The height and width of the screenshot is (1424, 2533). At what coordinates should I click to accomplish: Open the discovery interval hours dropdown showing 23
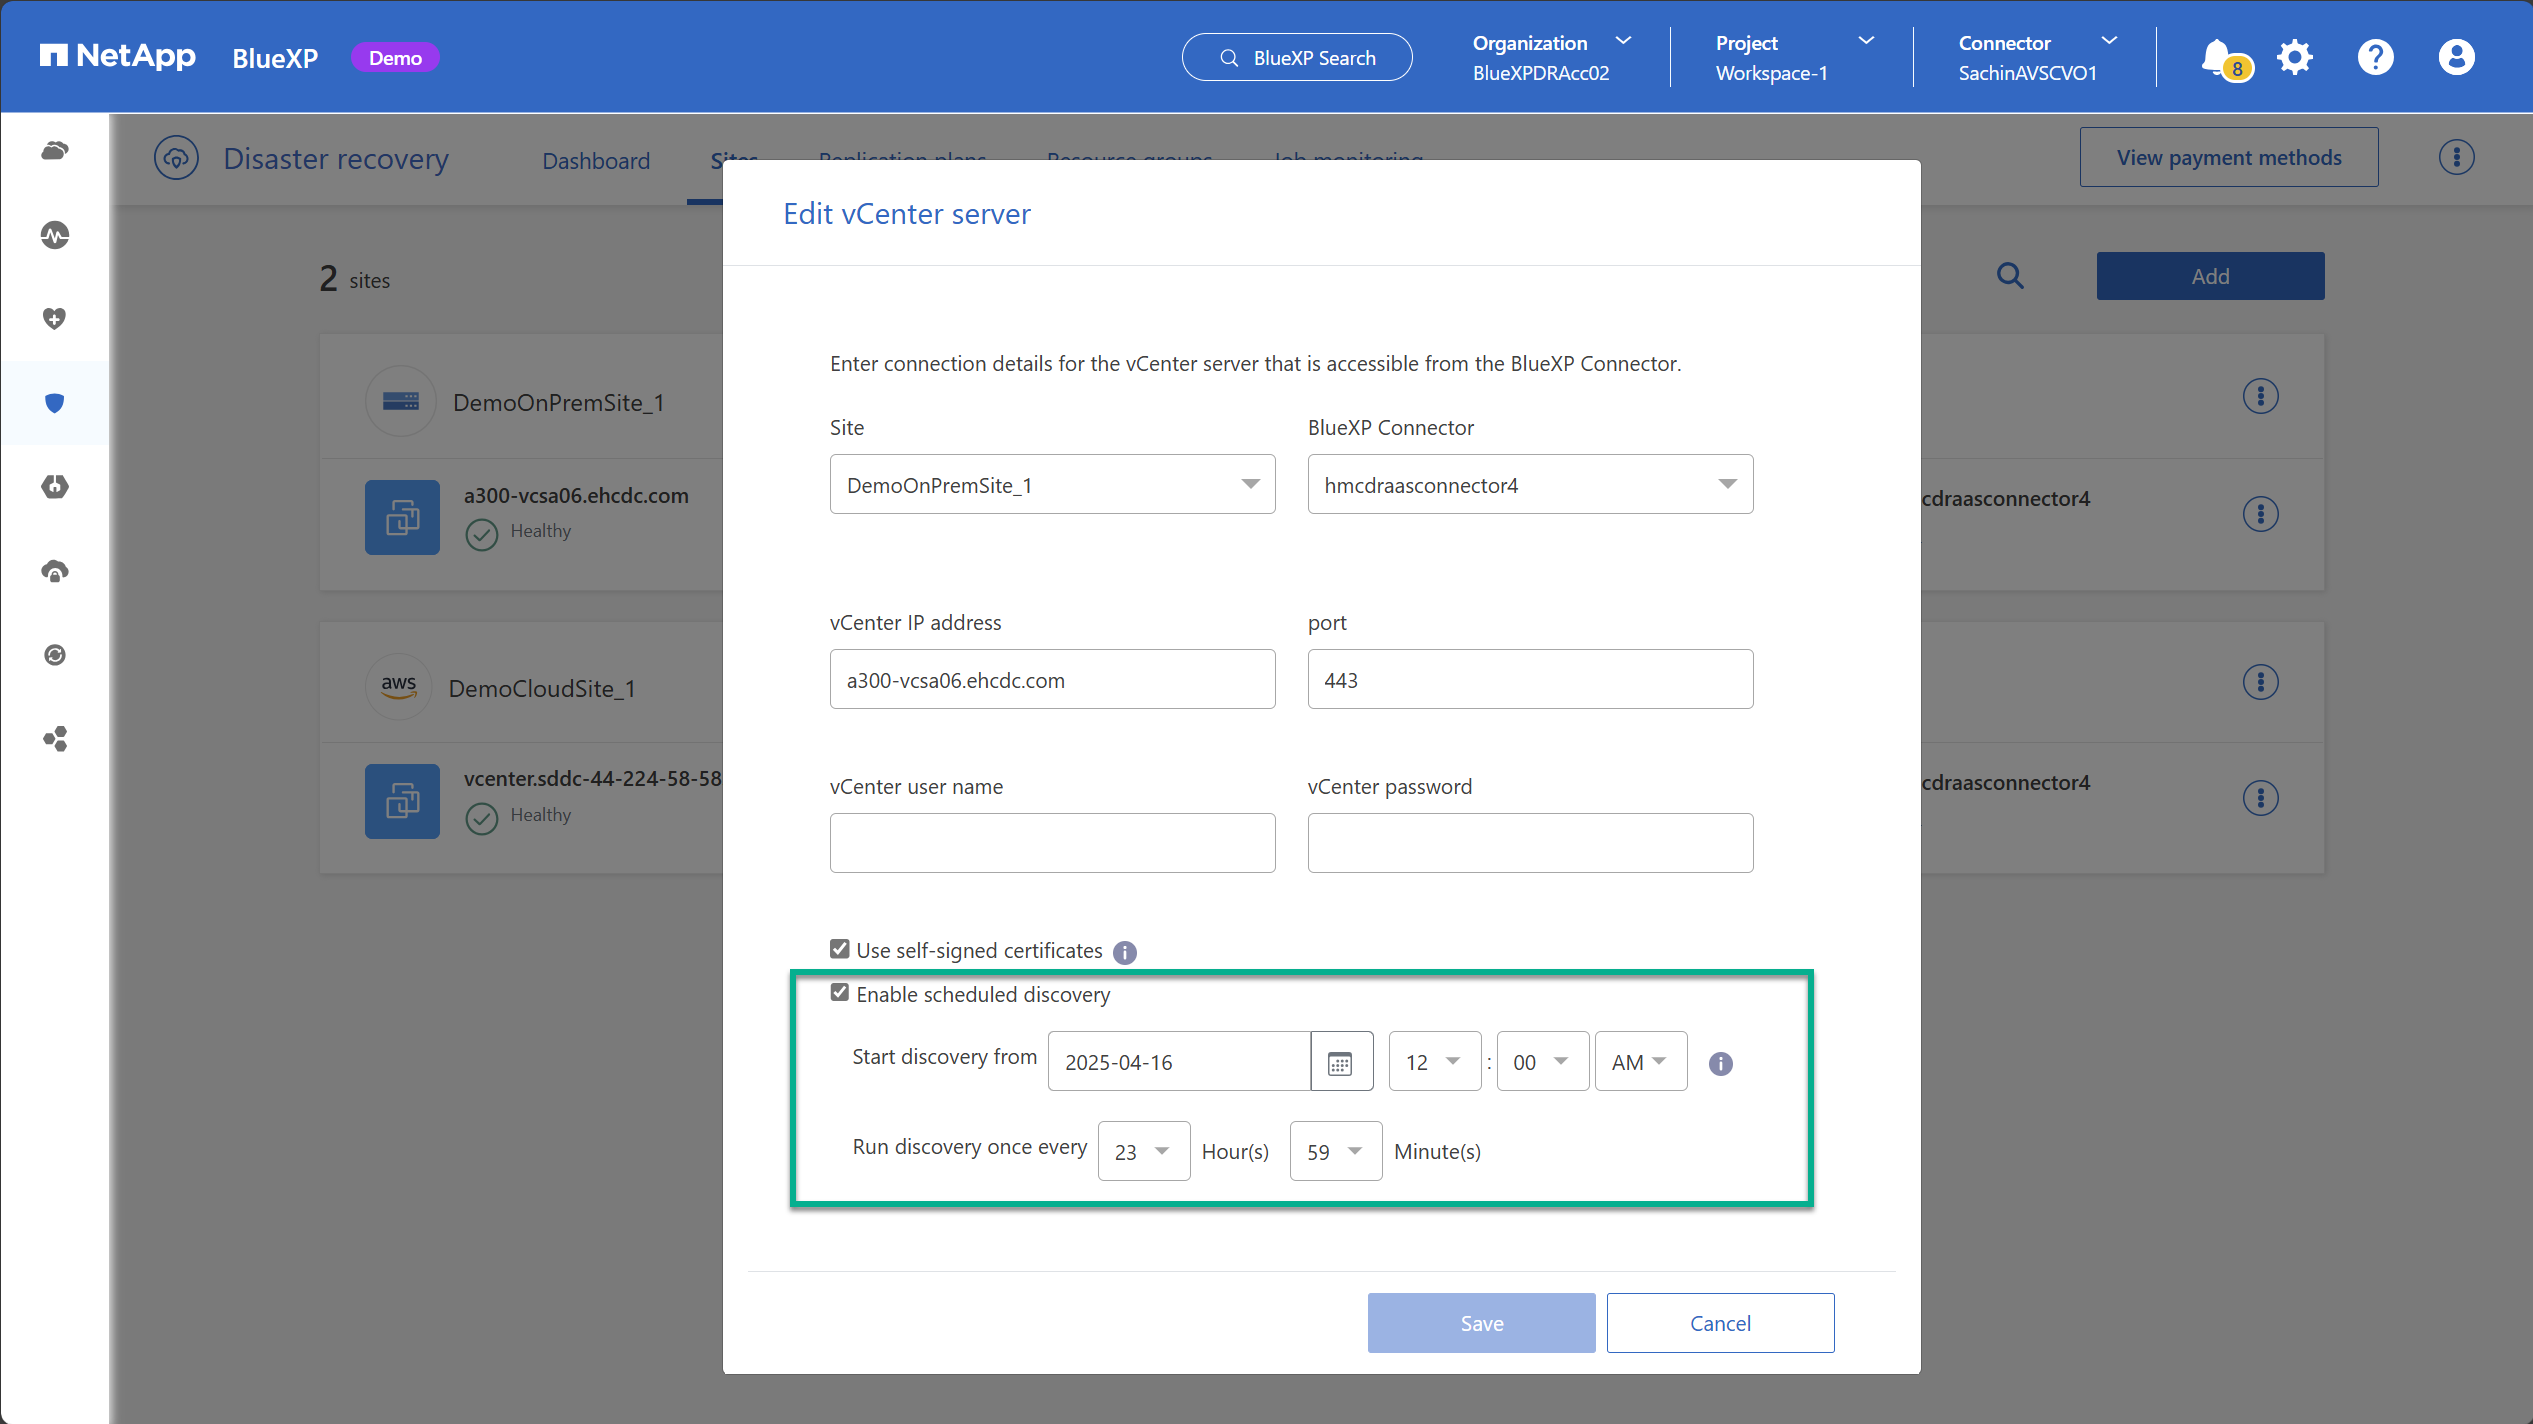point(1144,1152)
